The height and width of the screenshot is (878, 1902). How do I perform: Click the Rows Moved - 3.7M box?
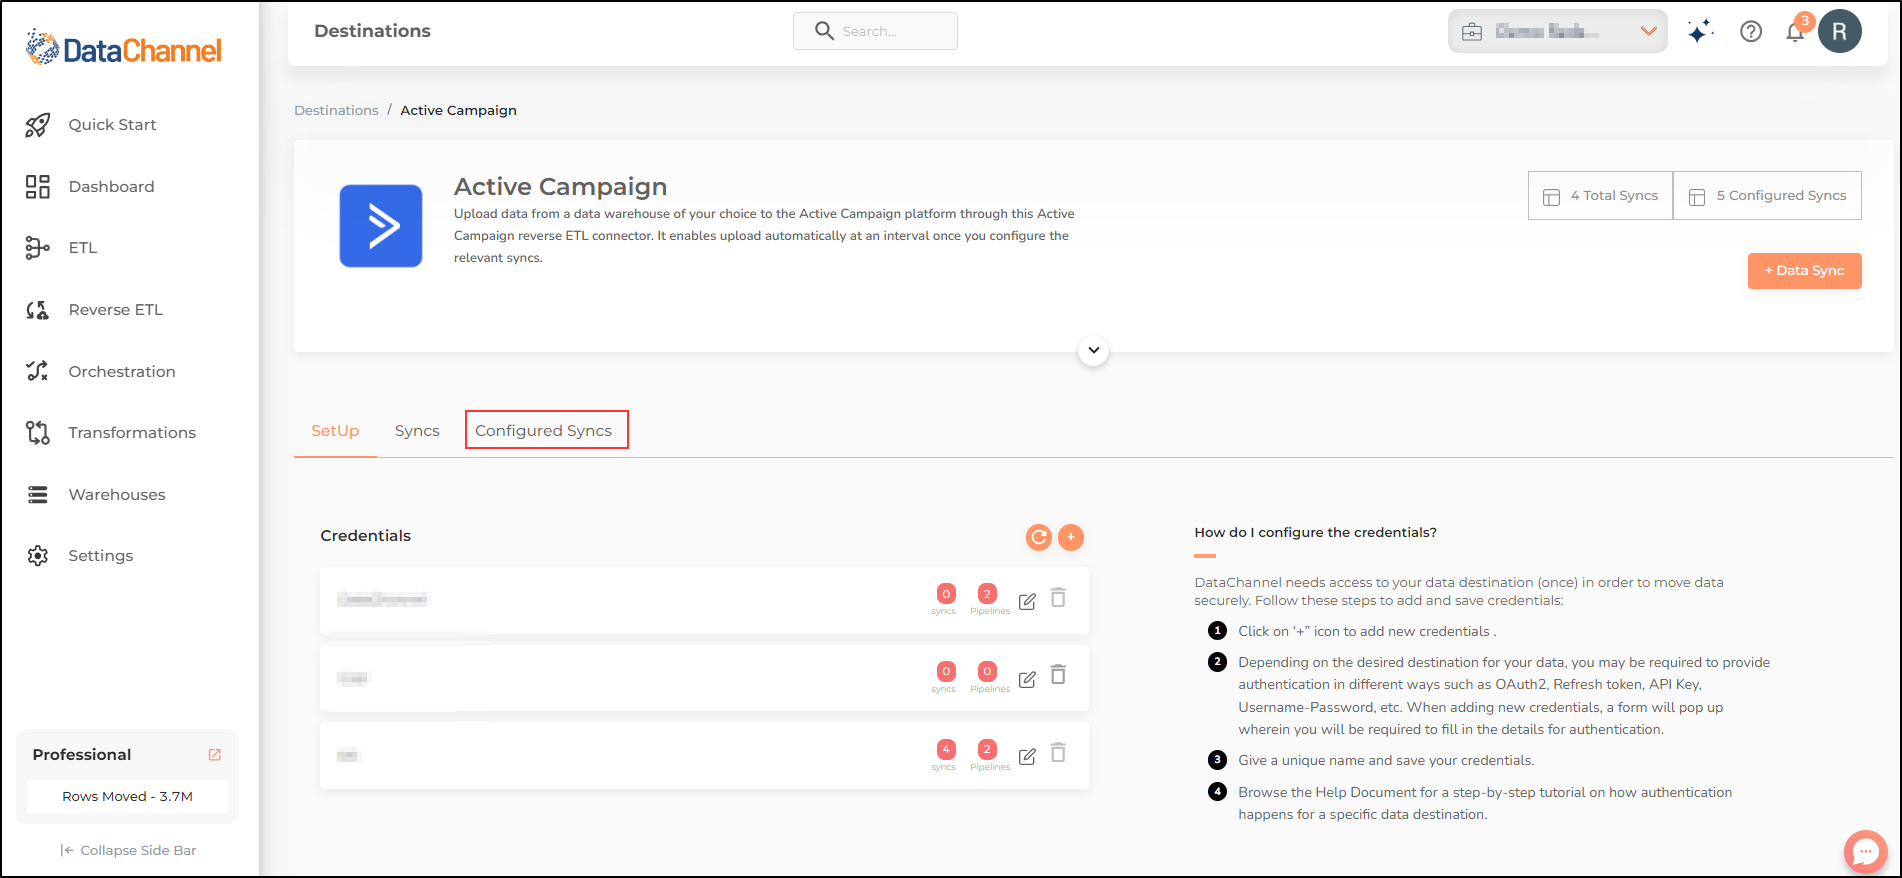coord(127,797)
